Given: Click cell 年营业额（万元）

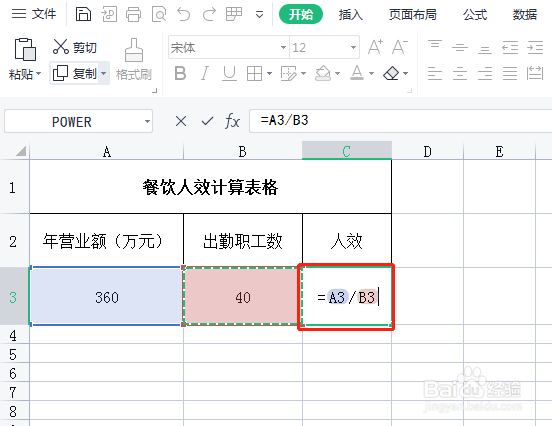Looking at the screenshot, I should coord(107,241).
